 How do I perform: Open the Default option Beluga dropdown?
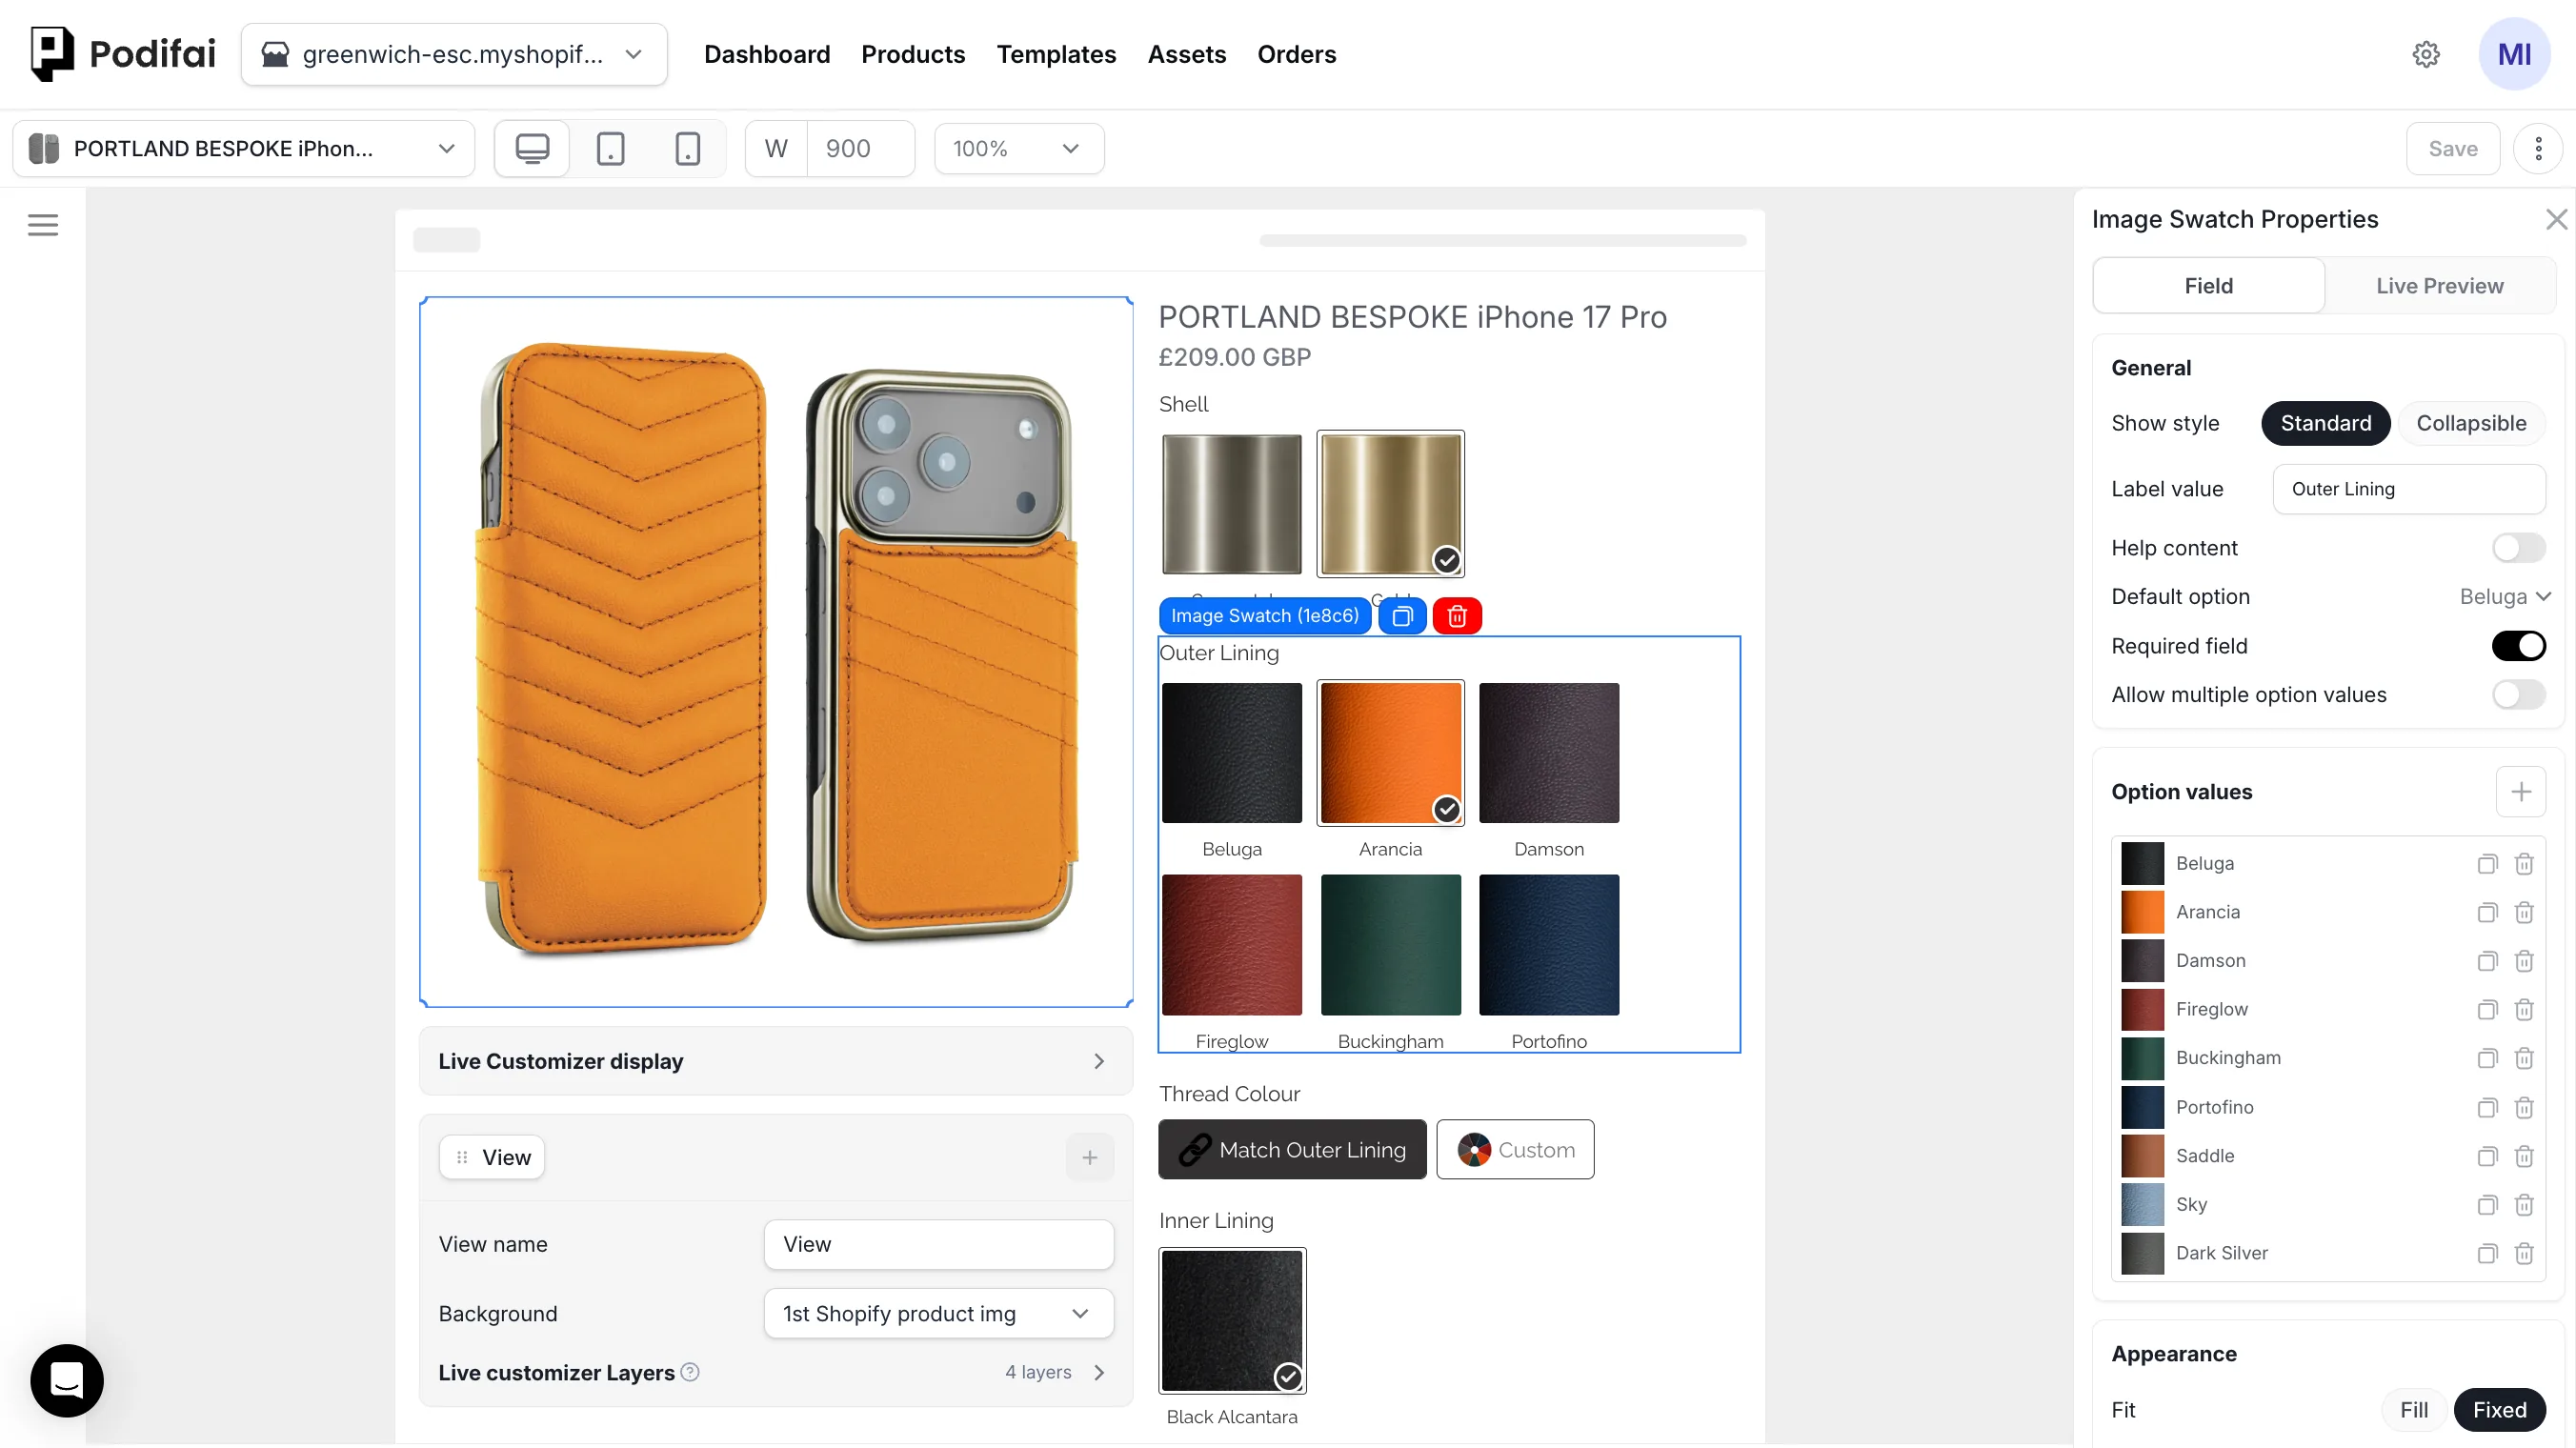coord(2505,597)
